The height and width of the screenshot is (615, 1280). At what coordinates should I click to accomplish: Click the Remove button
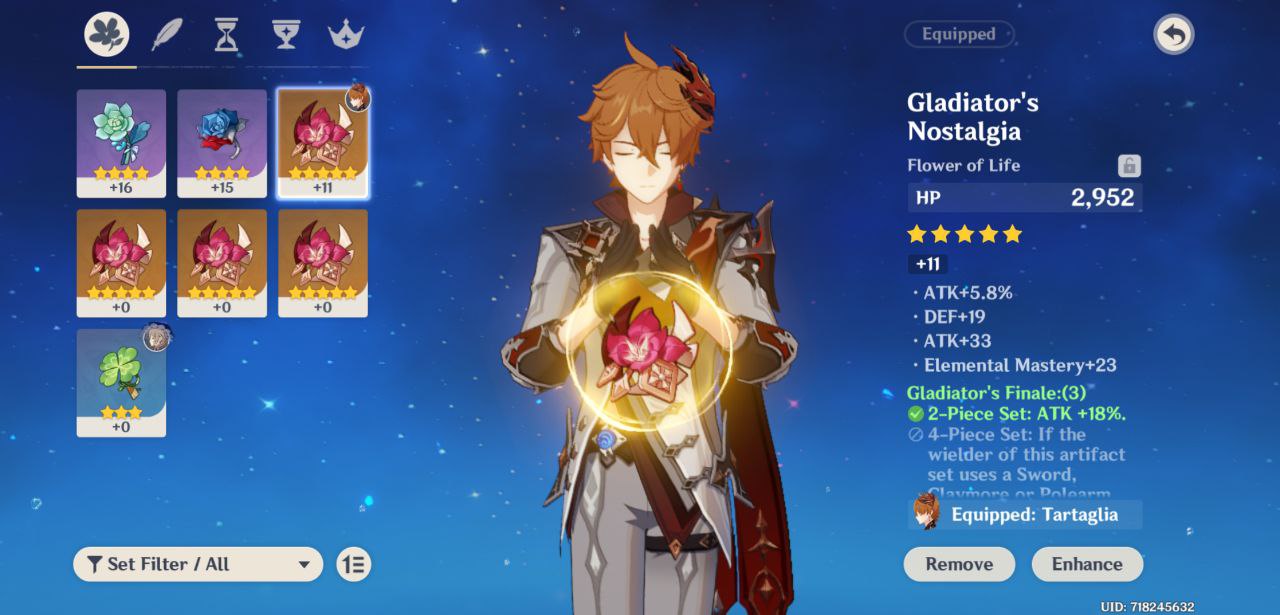coord(959,564)
